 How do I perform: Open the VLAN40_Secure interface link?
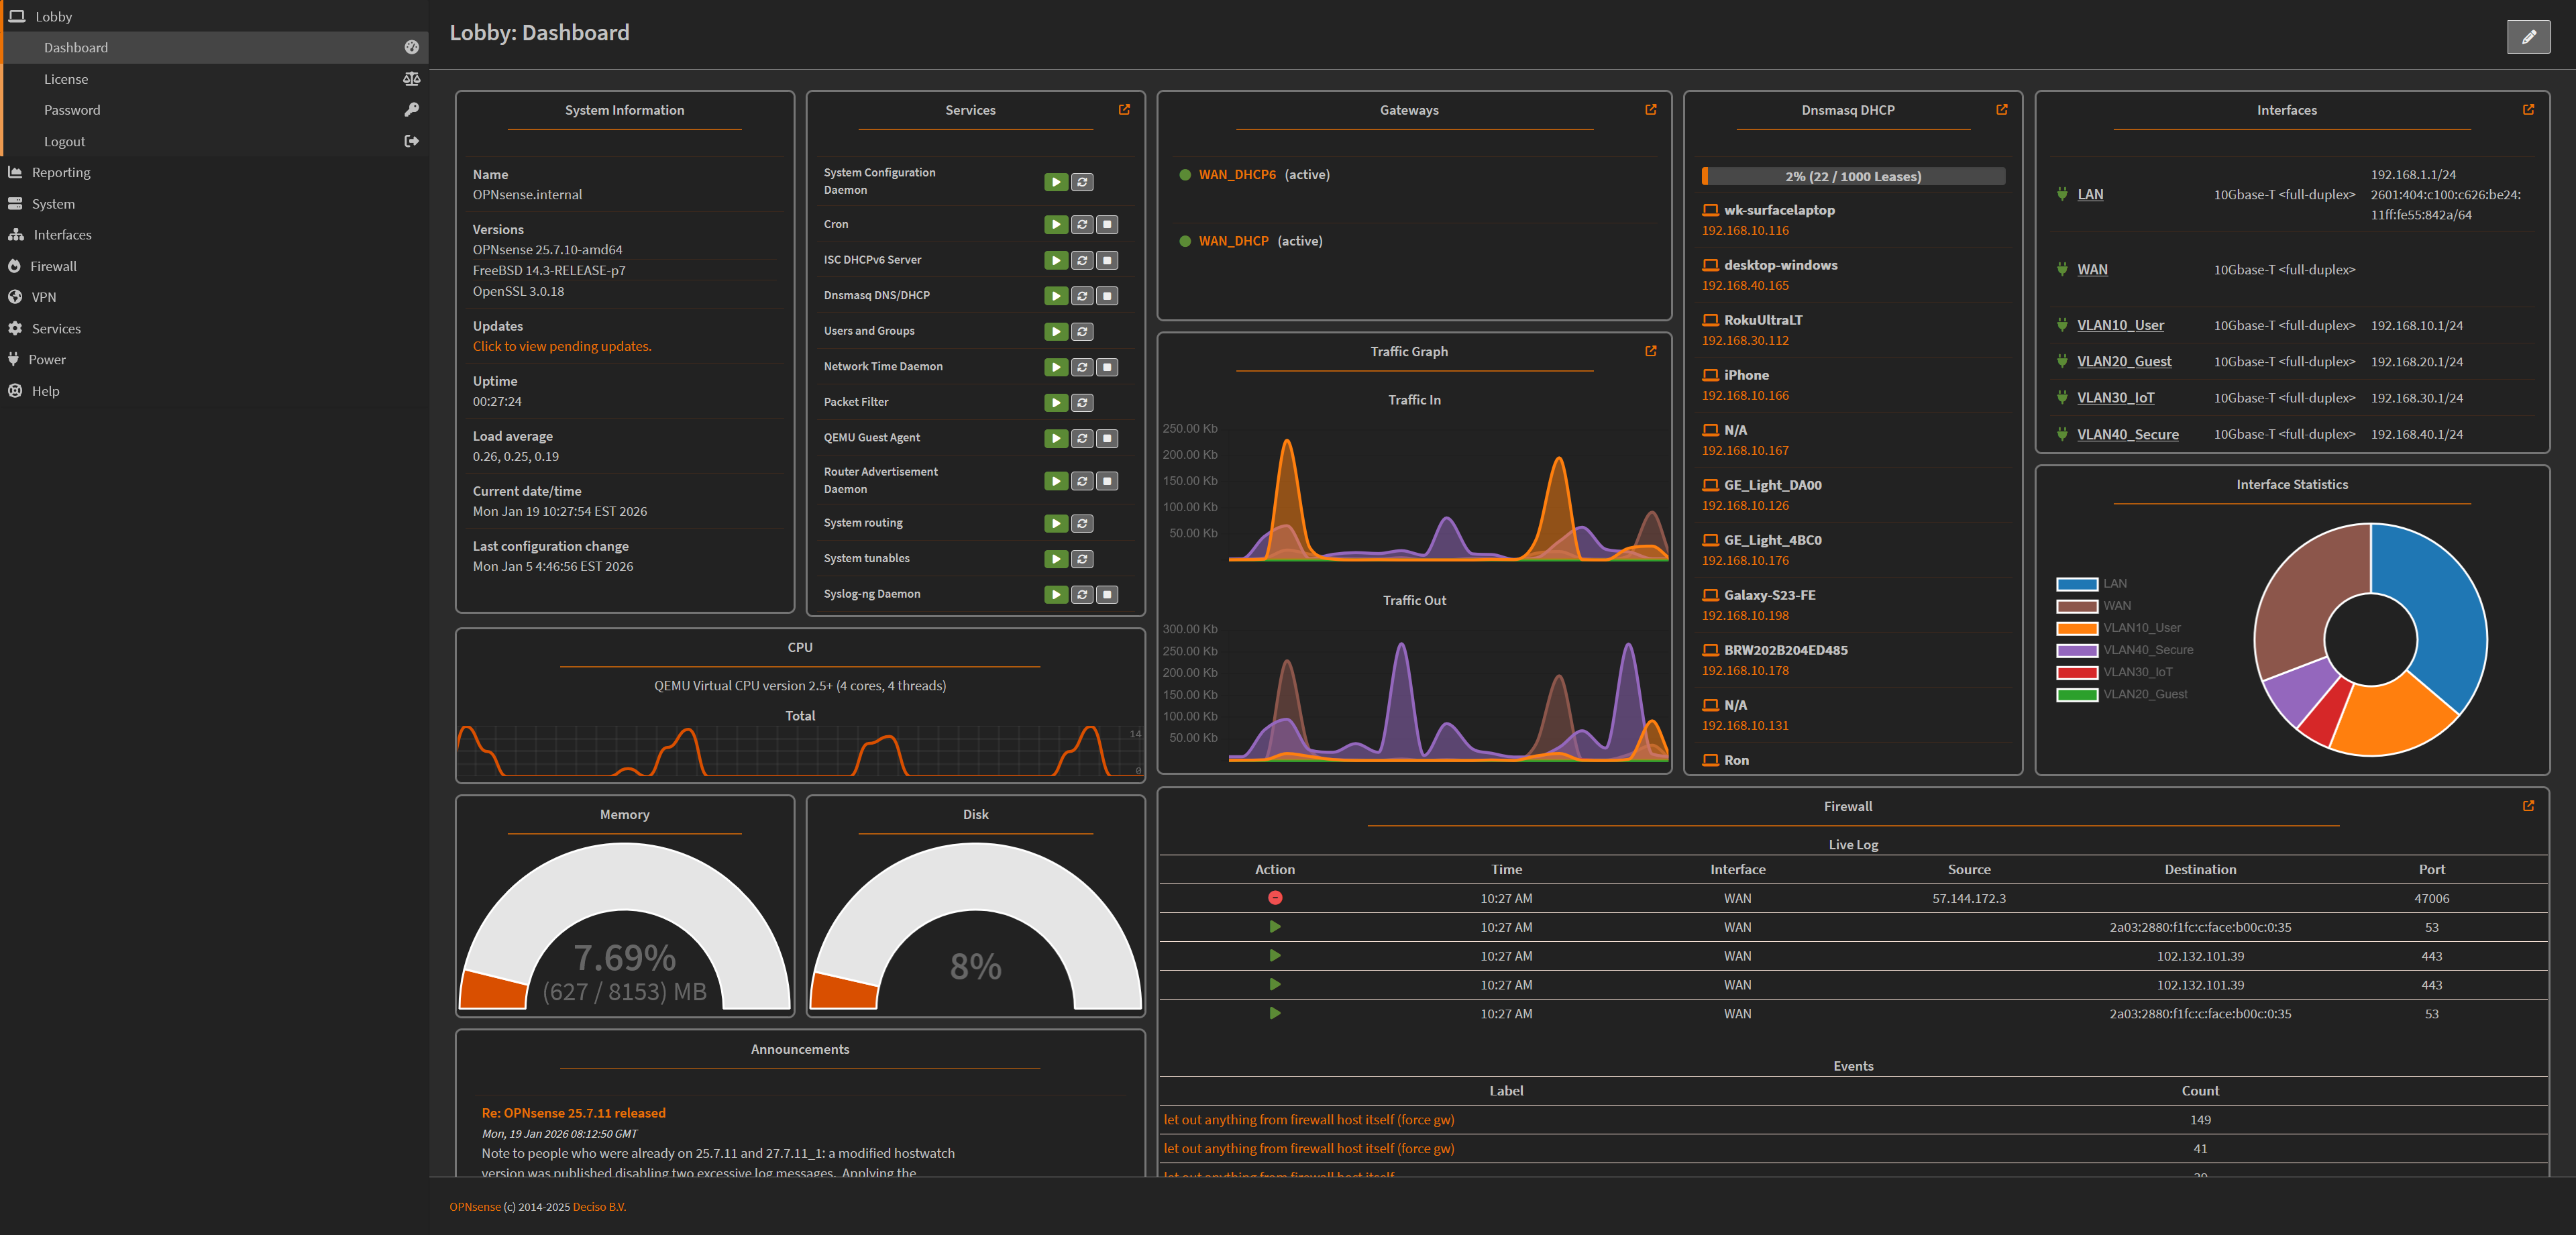point(2127,434)
